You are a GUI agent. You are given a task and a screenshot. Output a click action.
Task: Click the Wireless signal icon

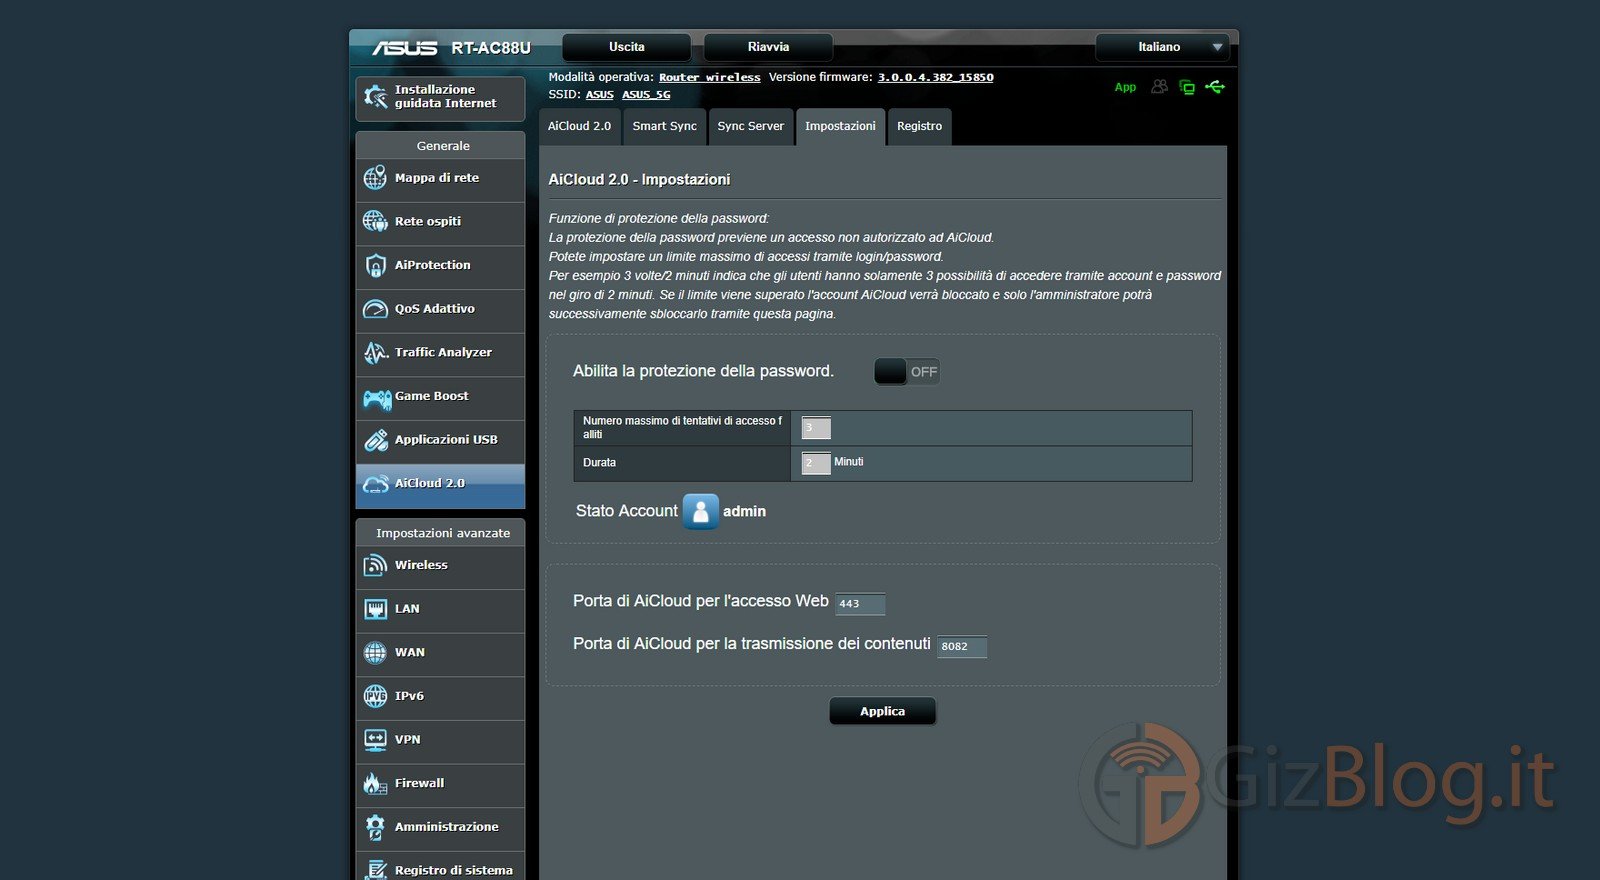click(x=375, y=565)
